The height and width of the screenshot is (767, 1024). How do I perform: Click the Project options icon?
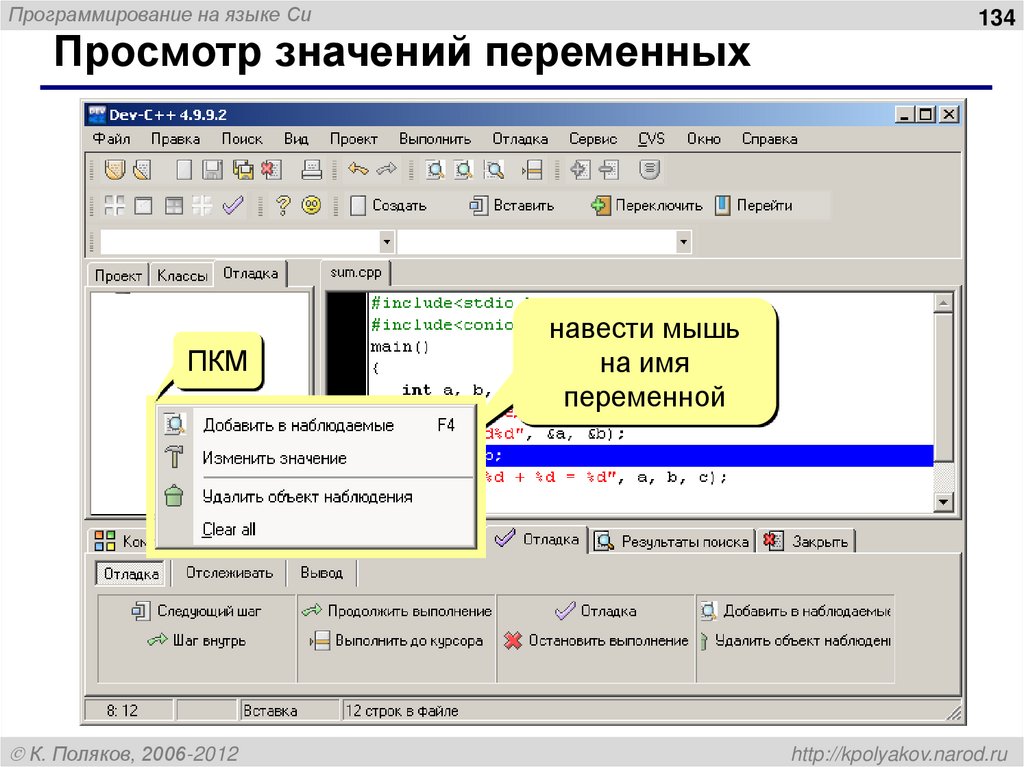(x=649, y=170)
